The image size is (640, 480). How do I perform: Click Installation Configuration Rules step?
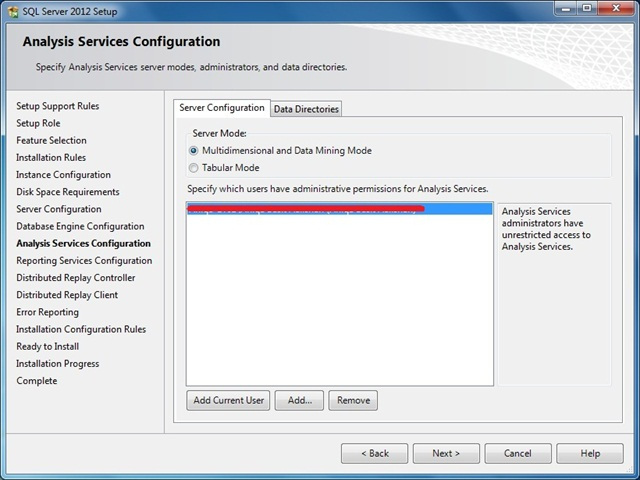point(81,329)
